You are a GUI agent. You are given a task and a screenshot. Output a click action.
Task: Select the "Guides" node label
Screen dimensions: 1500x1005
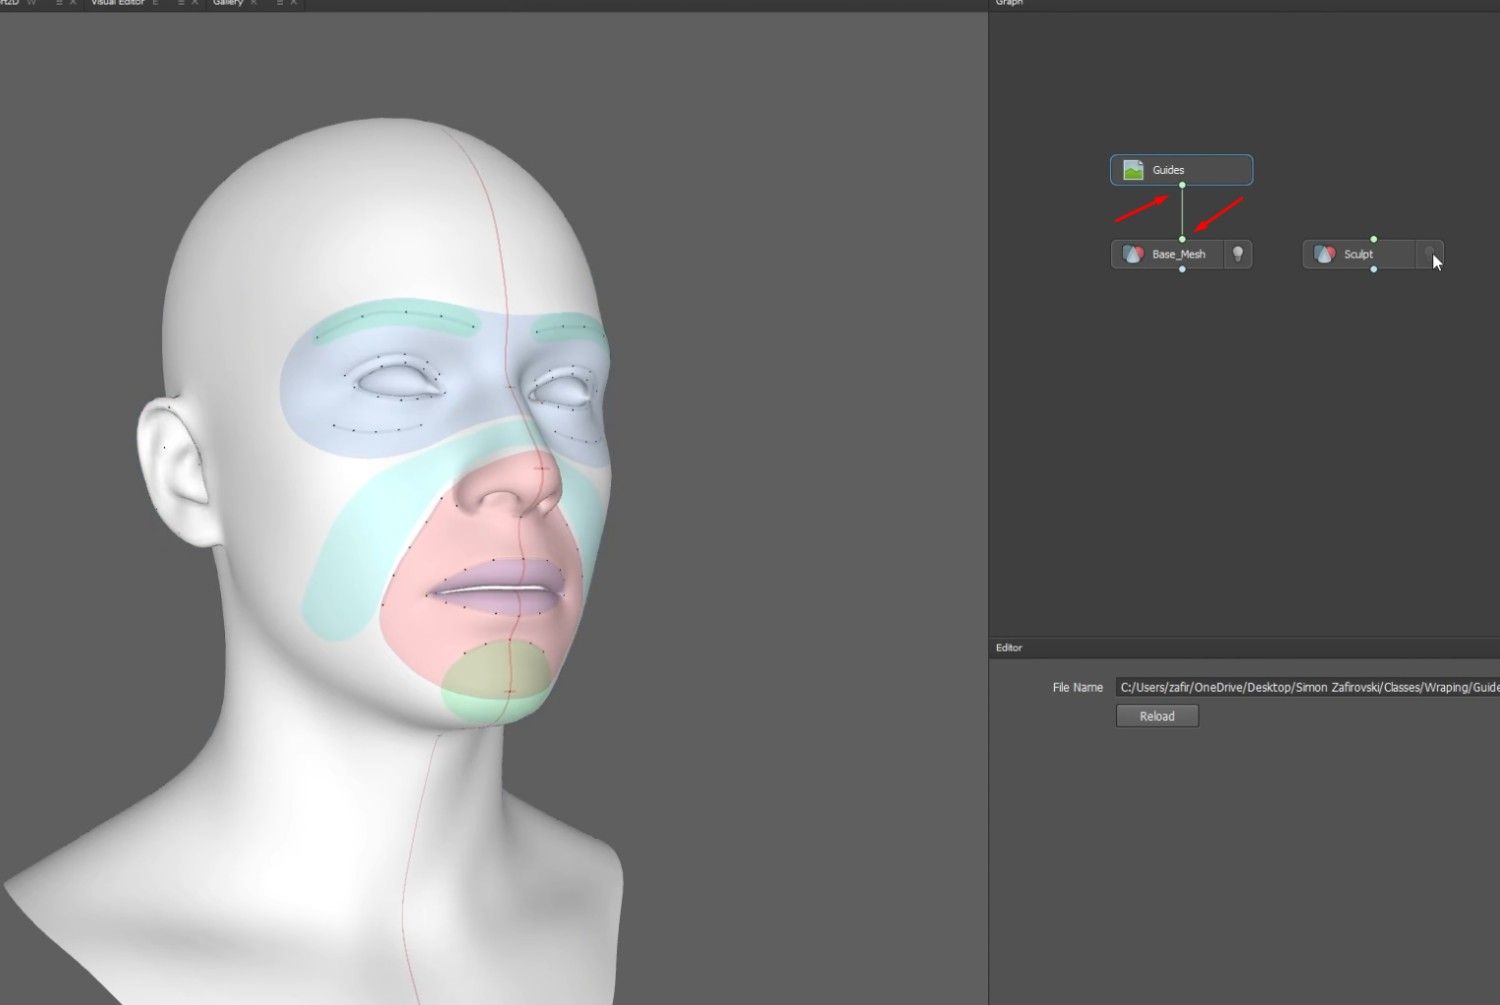tap(1168, 170)
